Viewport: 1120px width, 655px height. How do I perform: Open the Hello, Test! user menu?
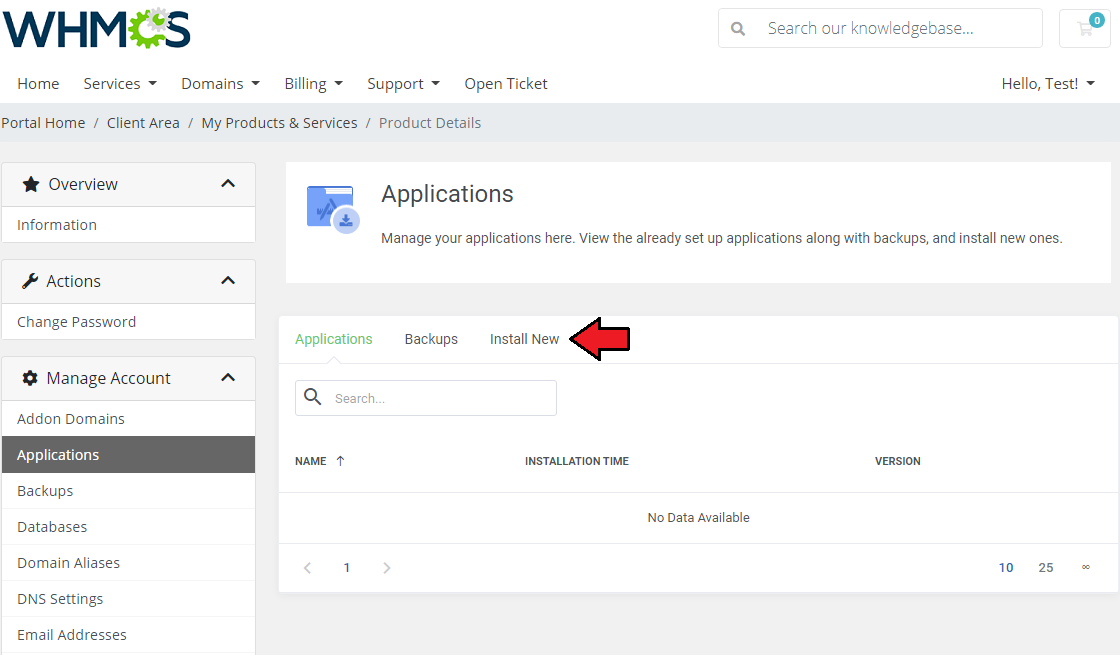pos(1048,84)
